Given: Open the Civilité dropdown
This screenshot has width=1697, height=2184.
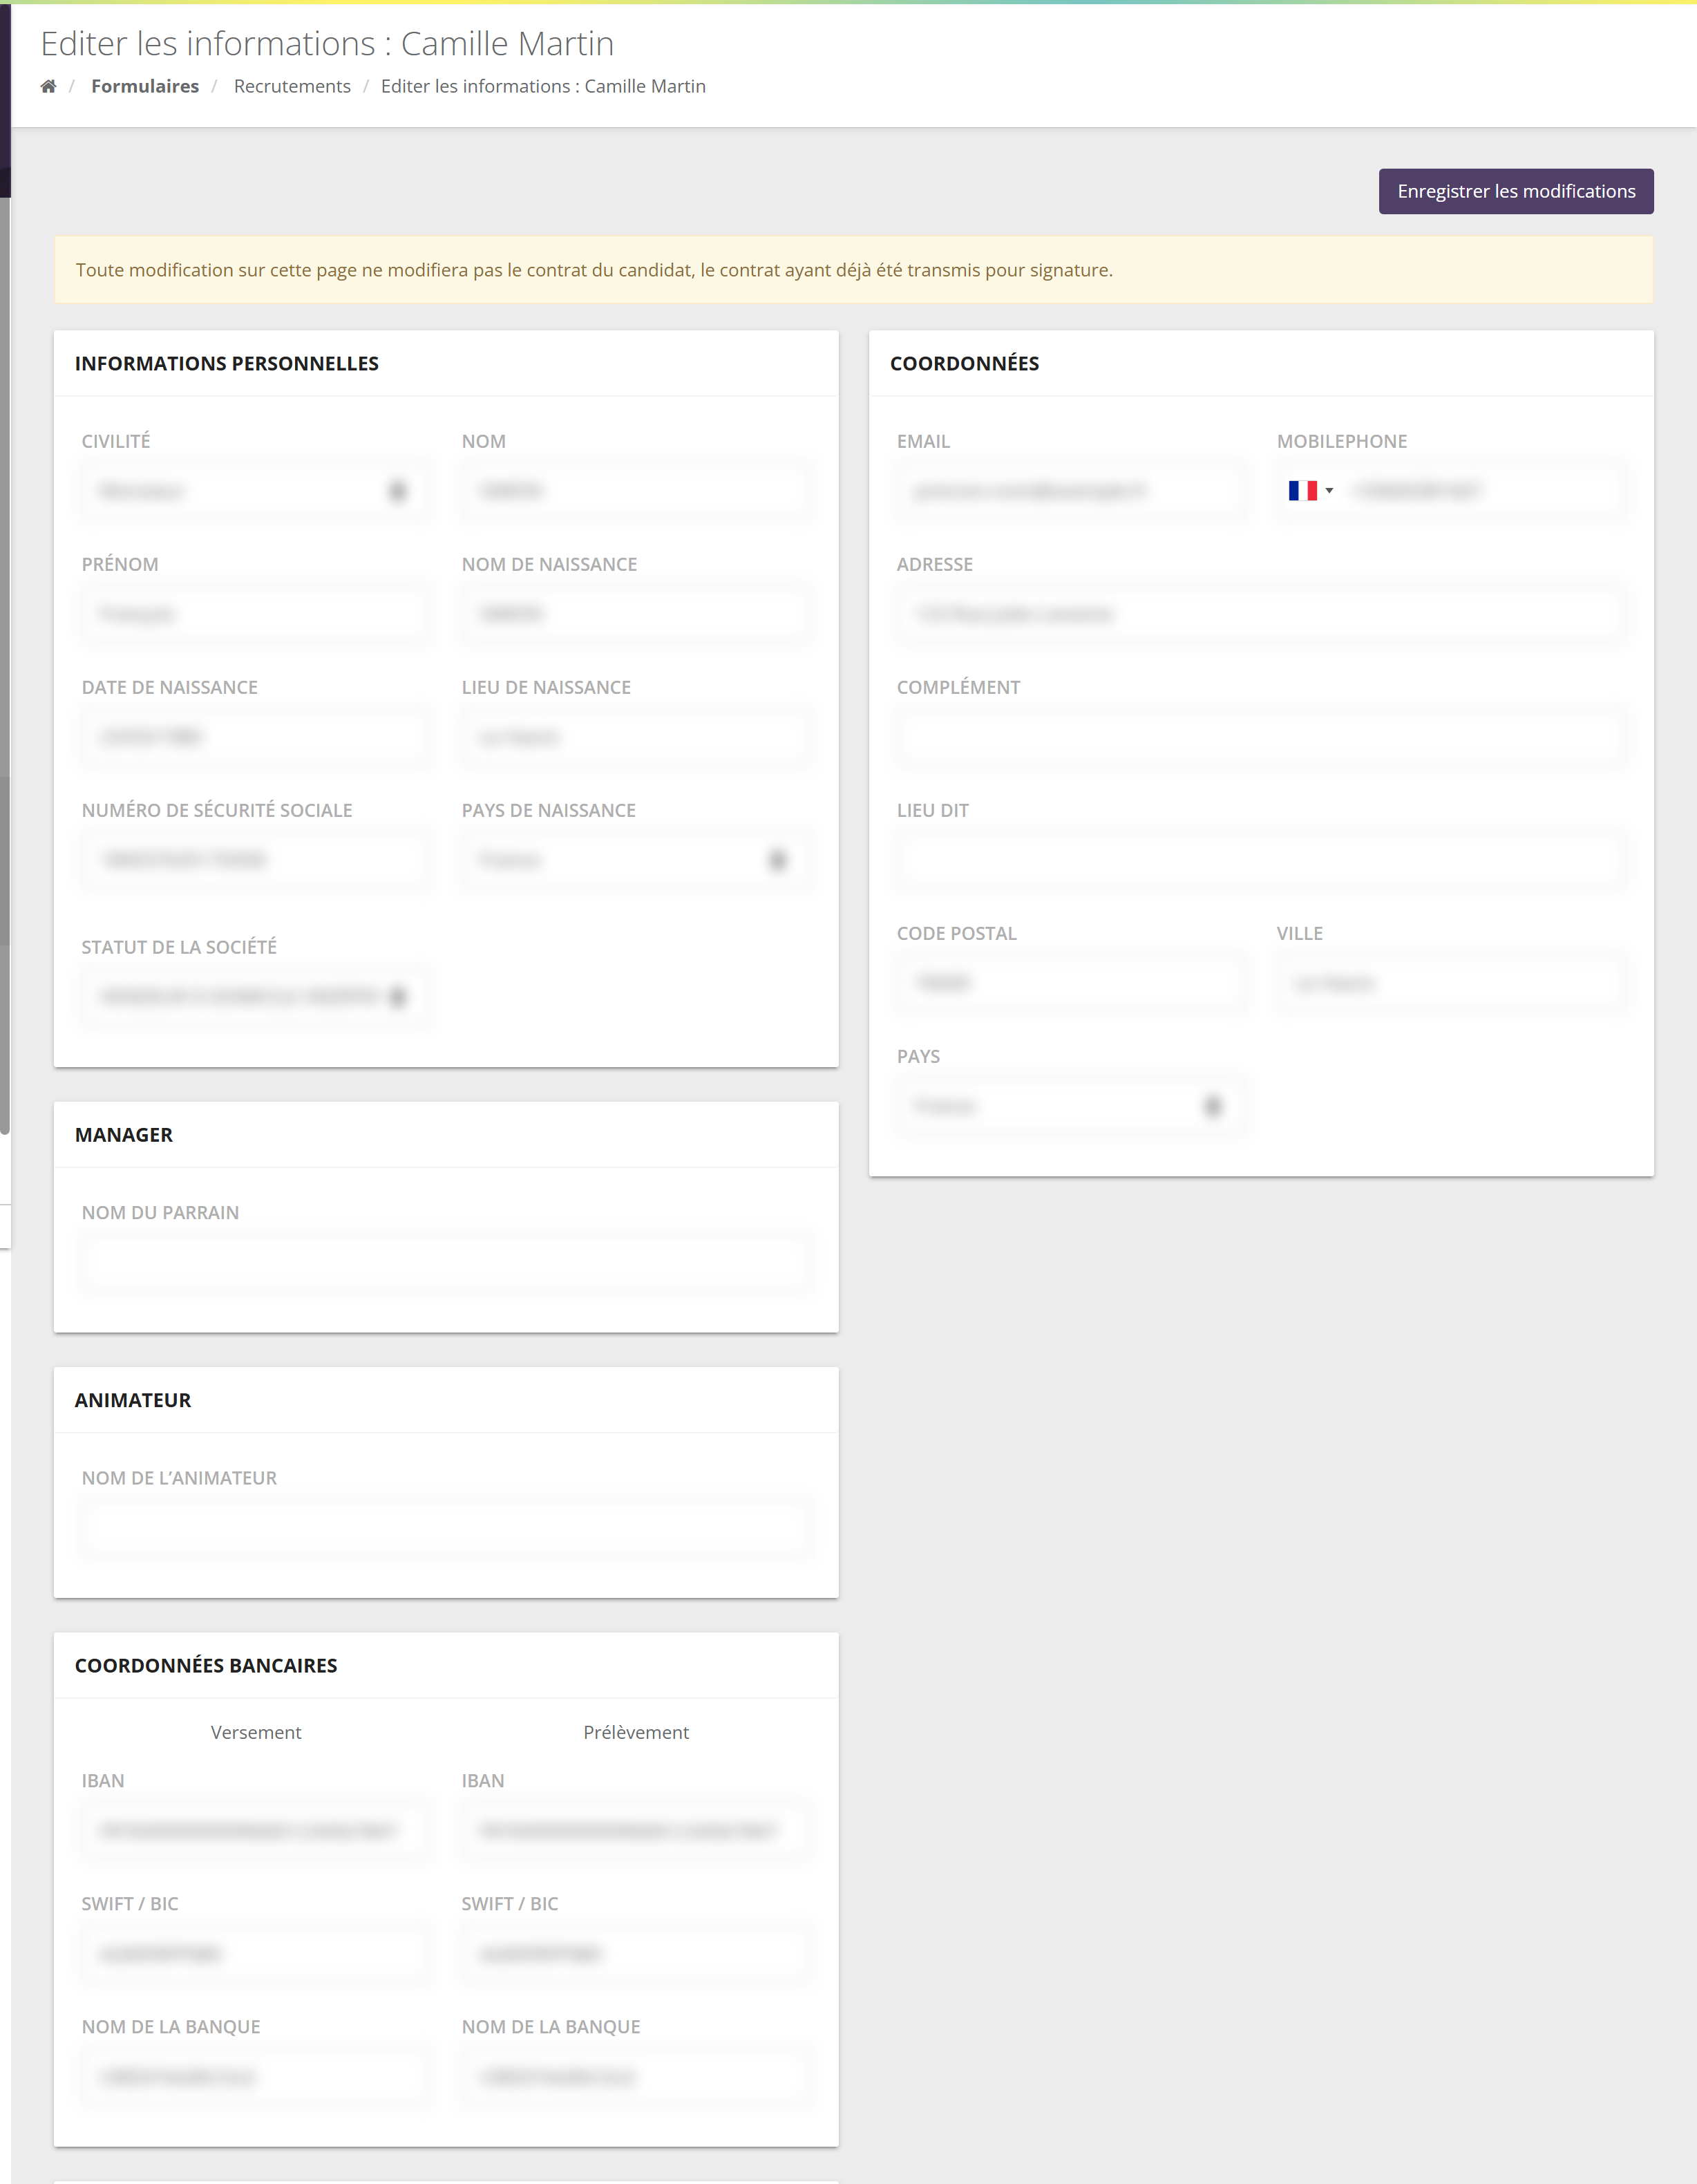Looking at the screenshot, I should click(256, 491).
